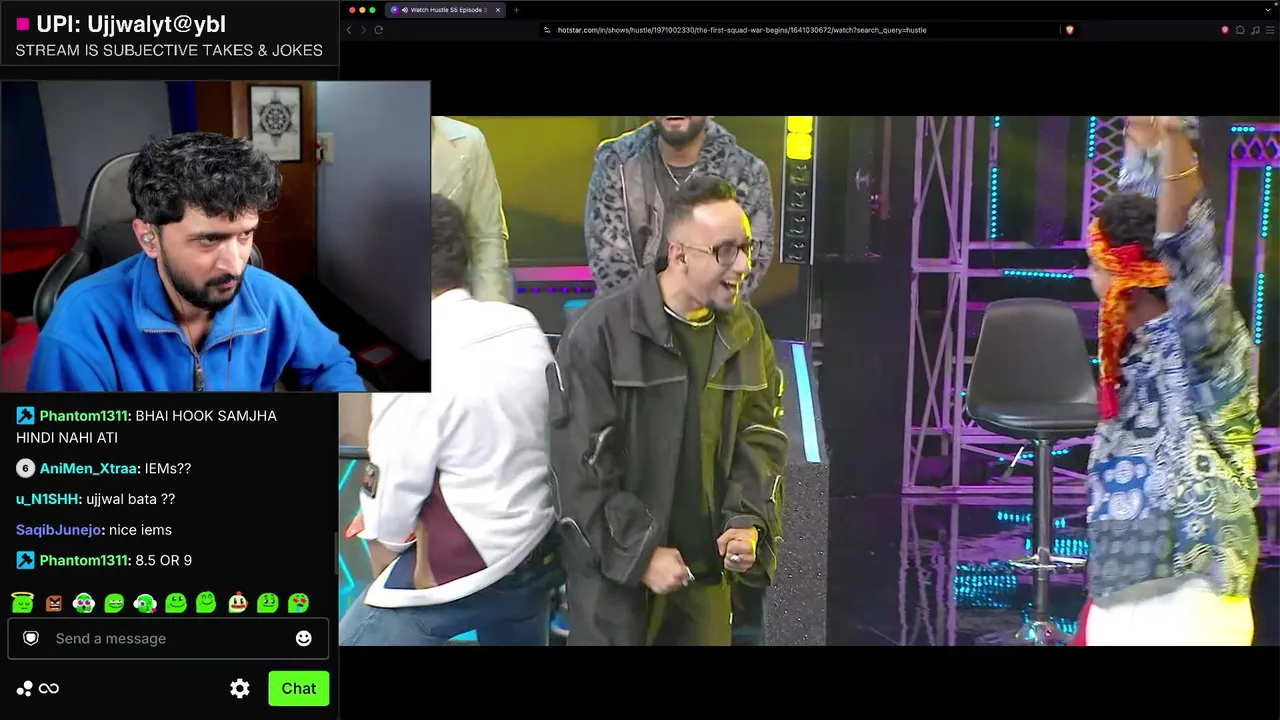The height and width of the screenshot is (720, 1280).
Task: Click the 'UPI: Ujjwalyt@ybl' header text
Action: (x=131, y=24)
